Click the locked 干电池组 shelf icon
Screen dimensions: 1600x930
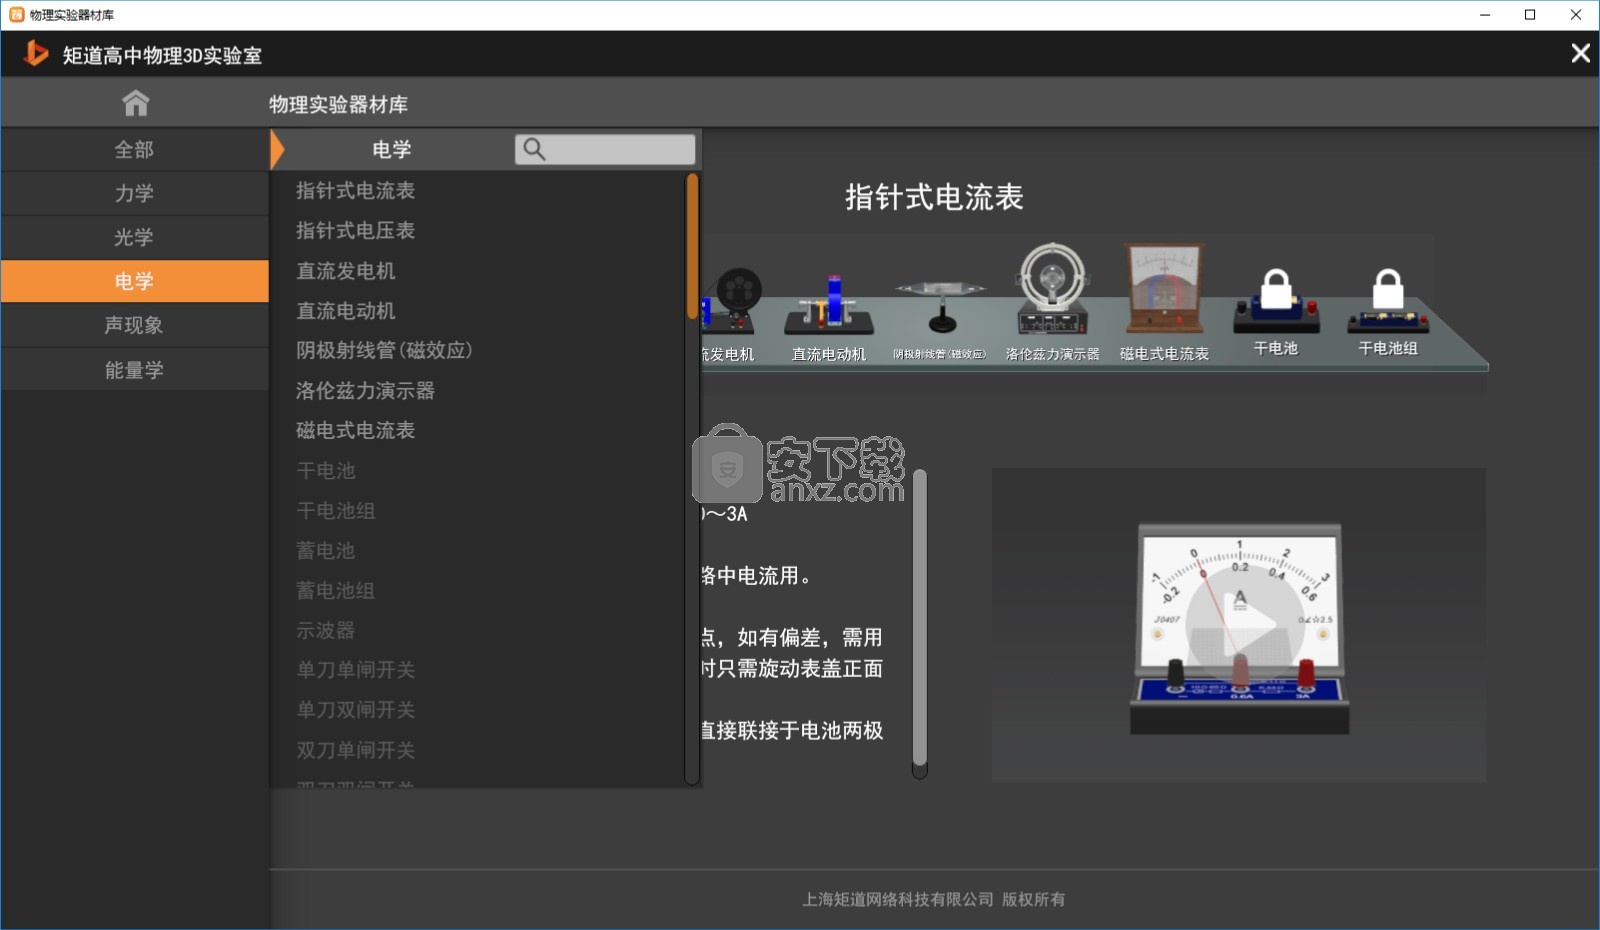point(1388,300)
